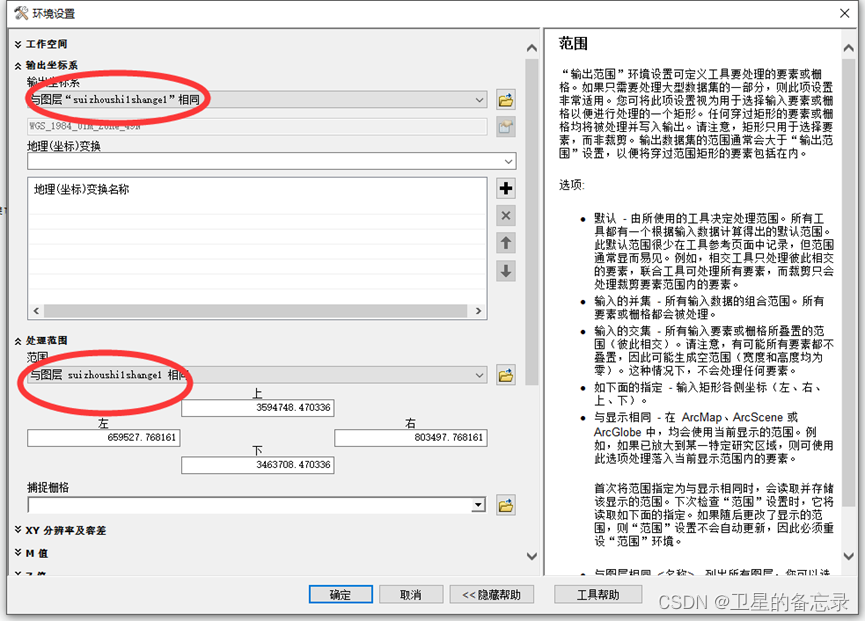865x621 pixels.
Task: Click the << 隐藏帮助 button
Action: pos(492,595)
